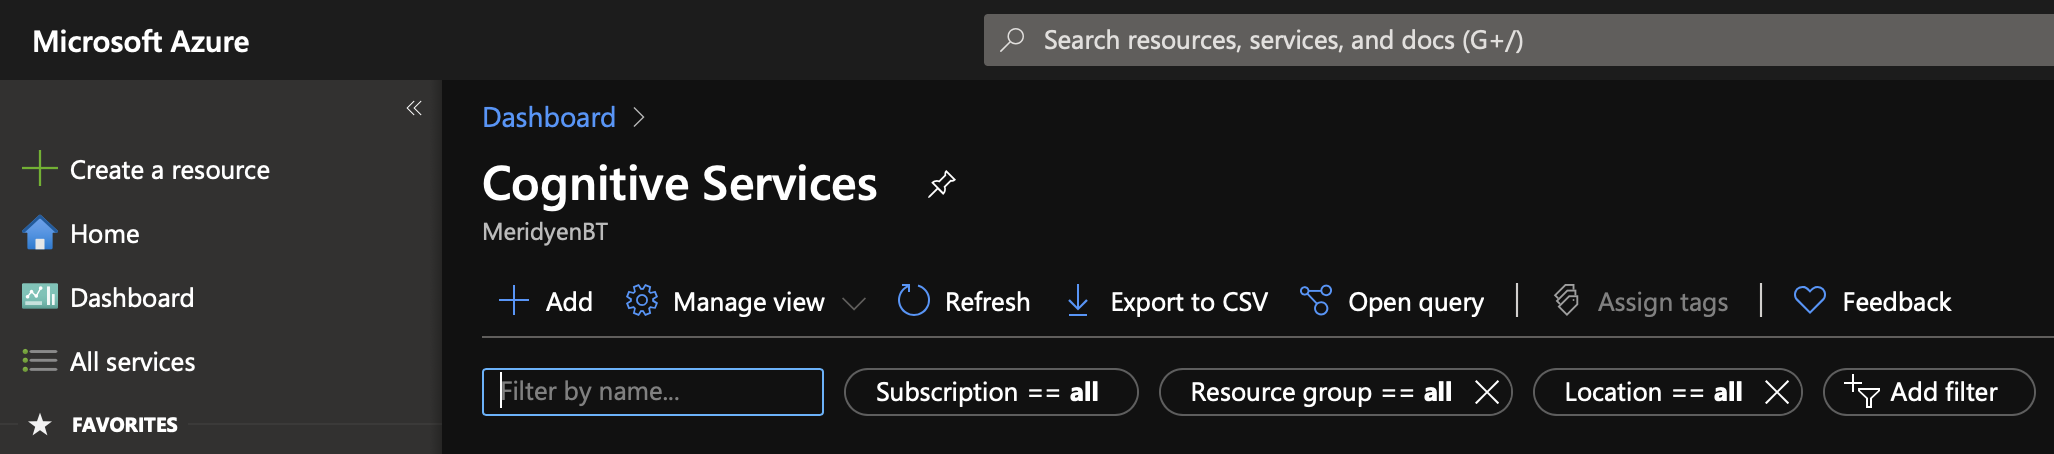Viewport: 2054px width, 454px height.
Task: Pin Cognitive Services to dashboard
Action: pos(941,184)
